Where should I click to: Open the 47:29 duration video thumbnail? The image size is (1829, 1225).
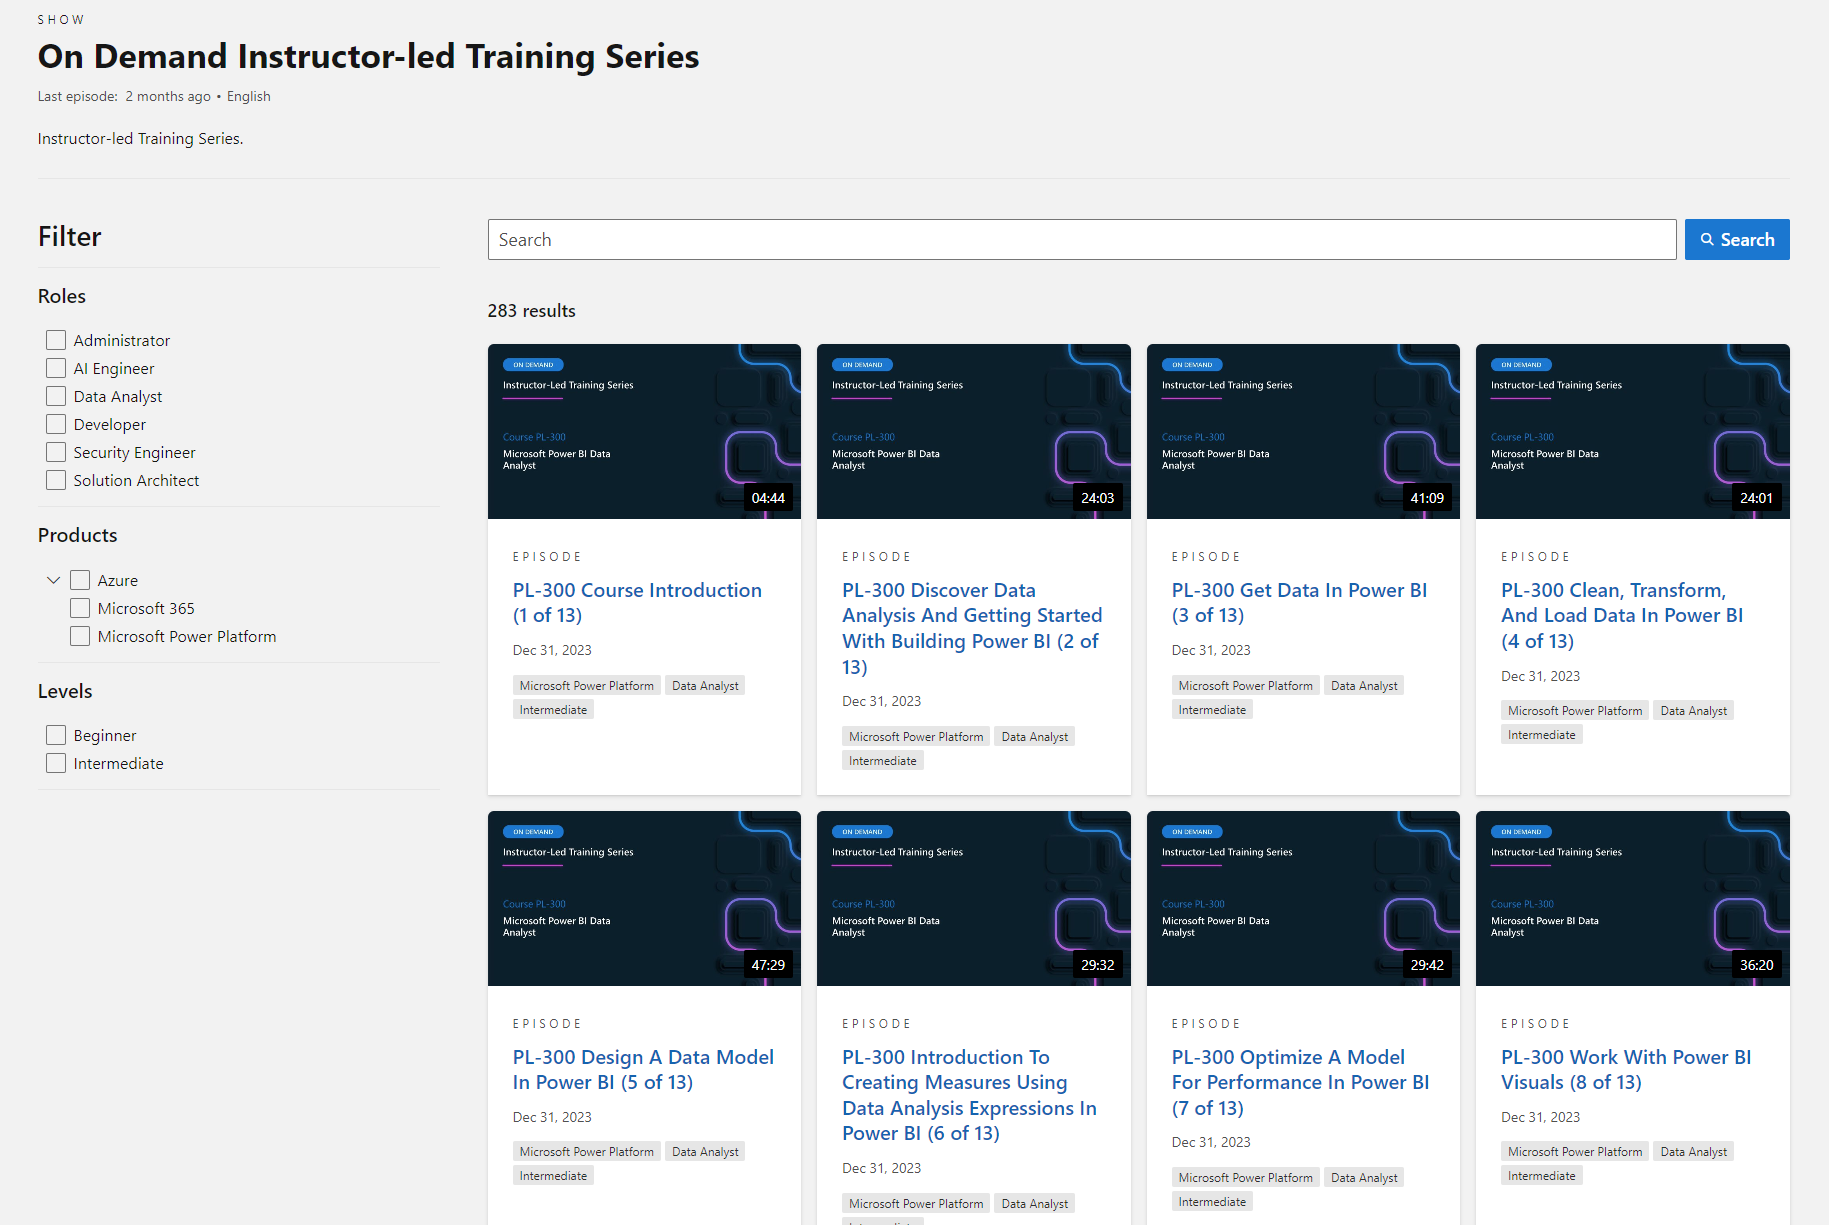click(x=644, y=898)
